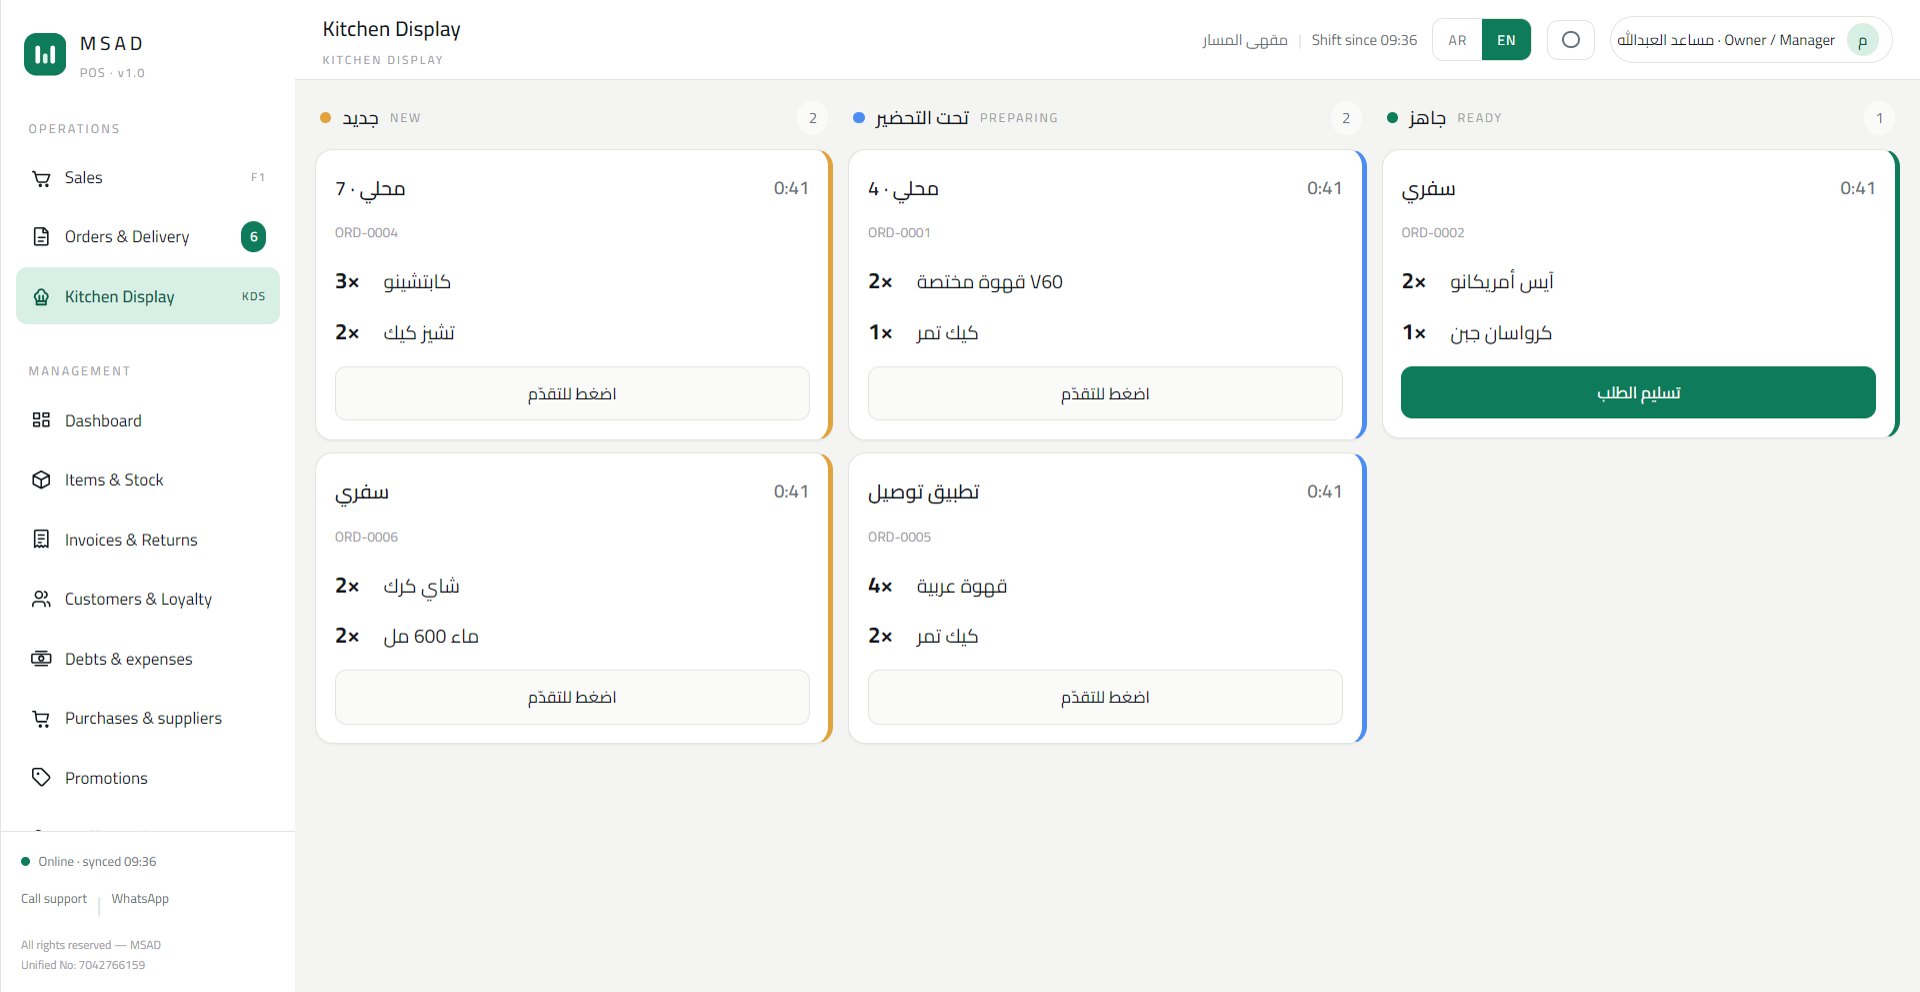Click the Debts & expenses cash icon

pos(41,659)
